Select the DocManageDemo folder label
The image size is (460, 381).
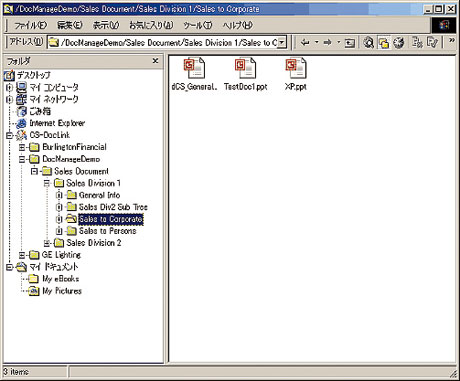[x=71, y=159]
